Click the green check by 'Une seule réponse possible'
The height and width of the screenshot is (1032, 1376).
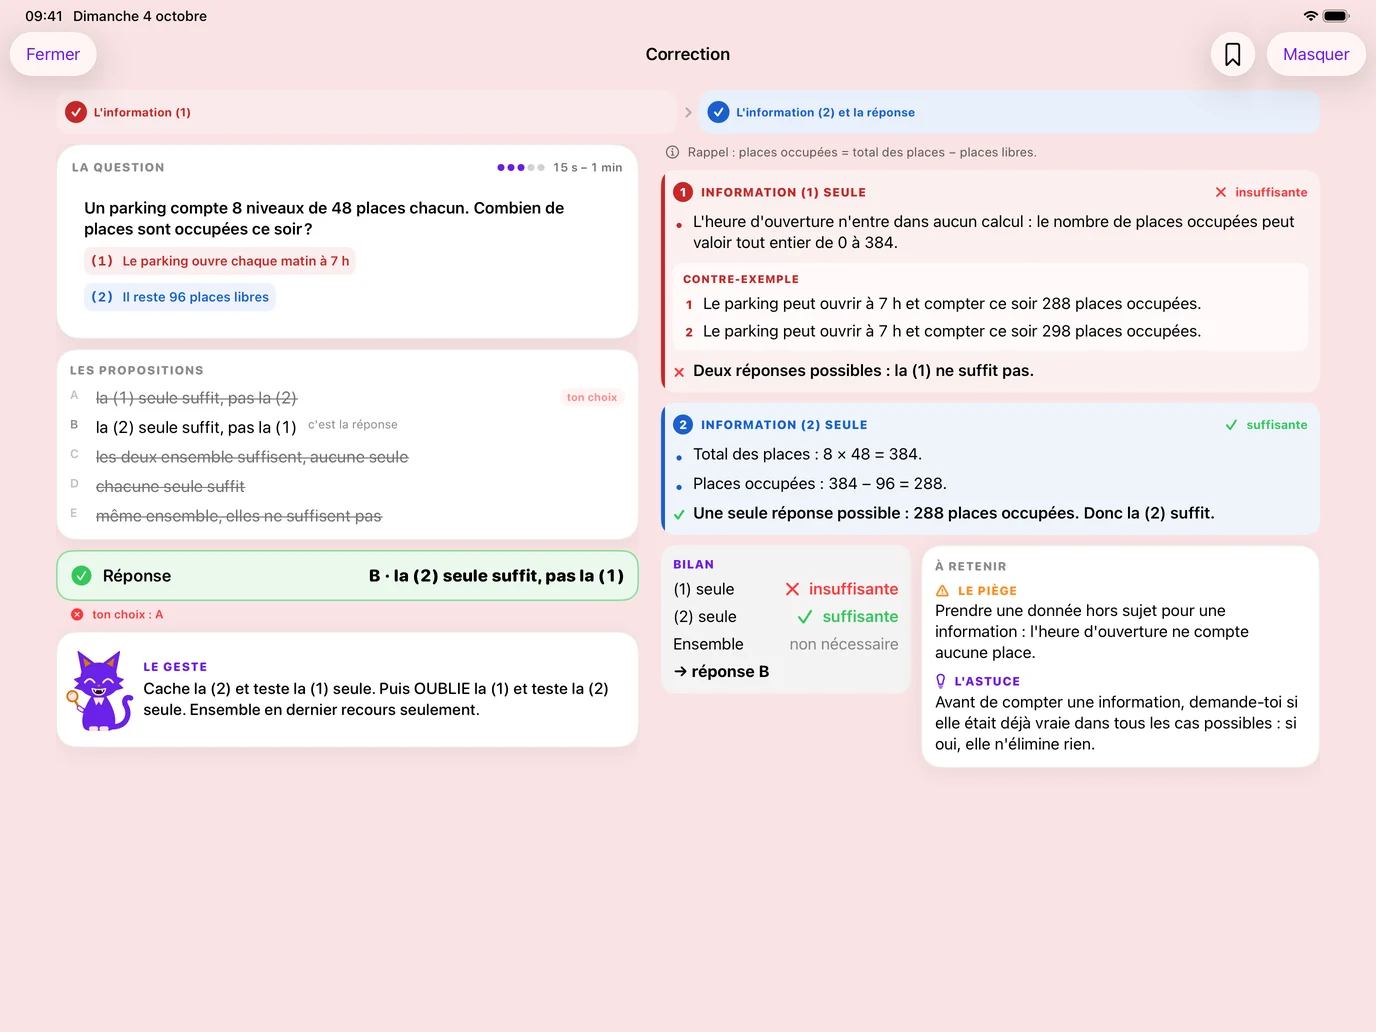pyautogui.click(x=679, y=515)
